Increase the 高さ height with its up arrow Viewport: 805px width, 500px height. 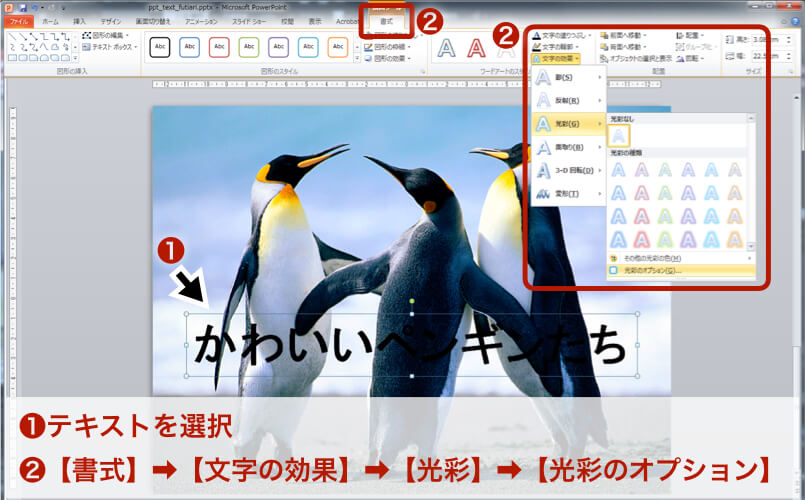[x=789, y=37]
